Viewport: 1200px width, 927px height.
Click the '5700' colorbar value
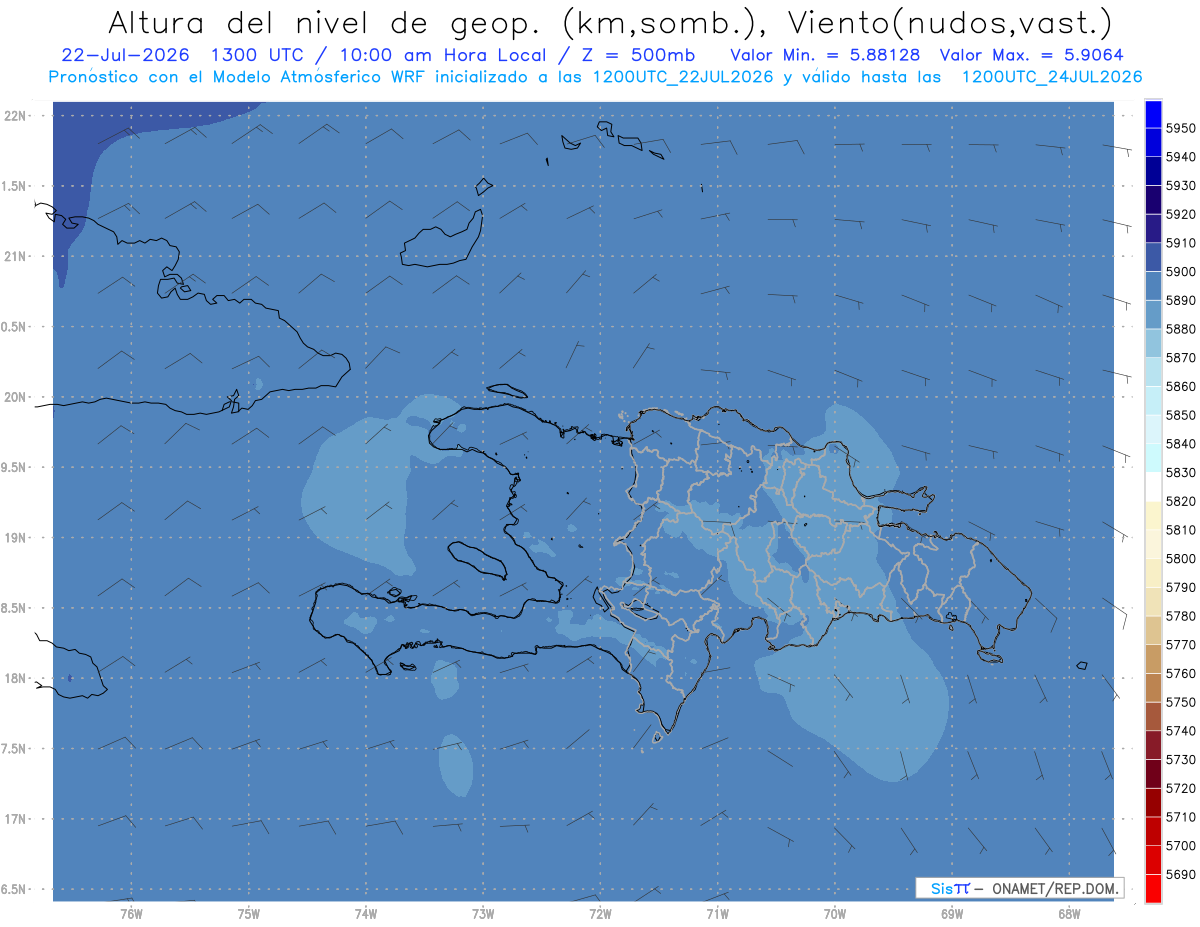[1180, 846]
